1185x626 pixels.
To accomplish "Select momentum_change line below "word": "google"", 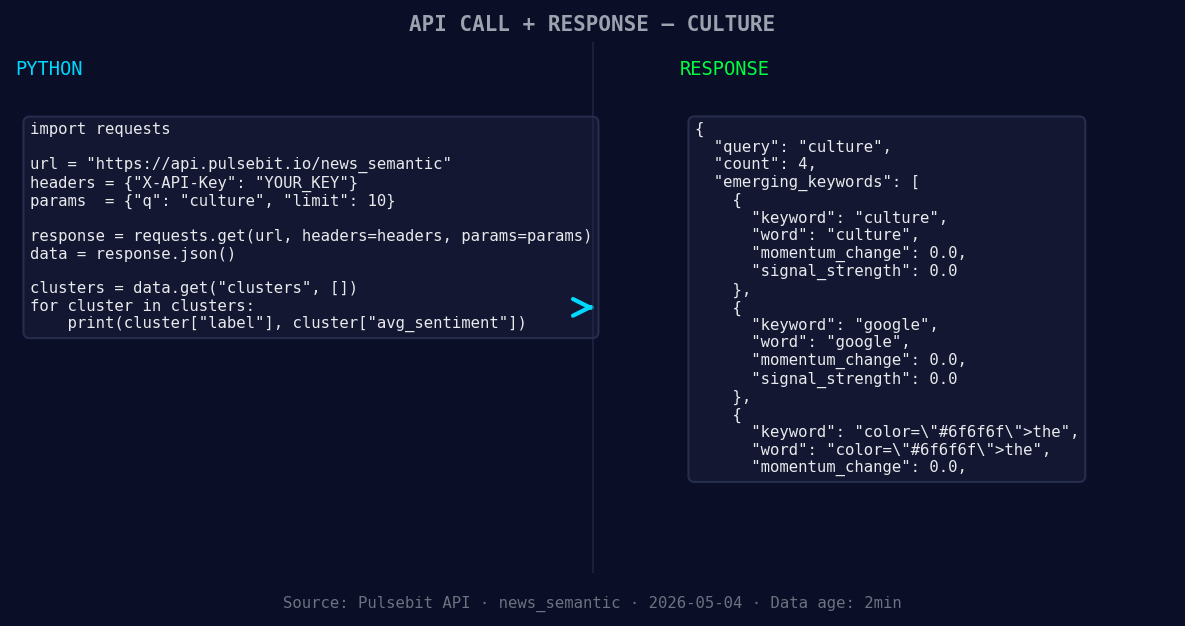I will pos(859,361).
